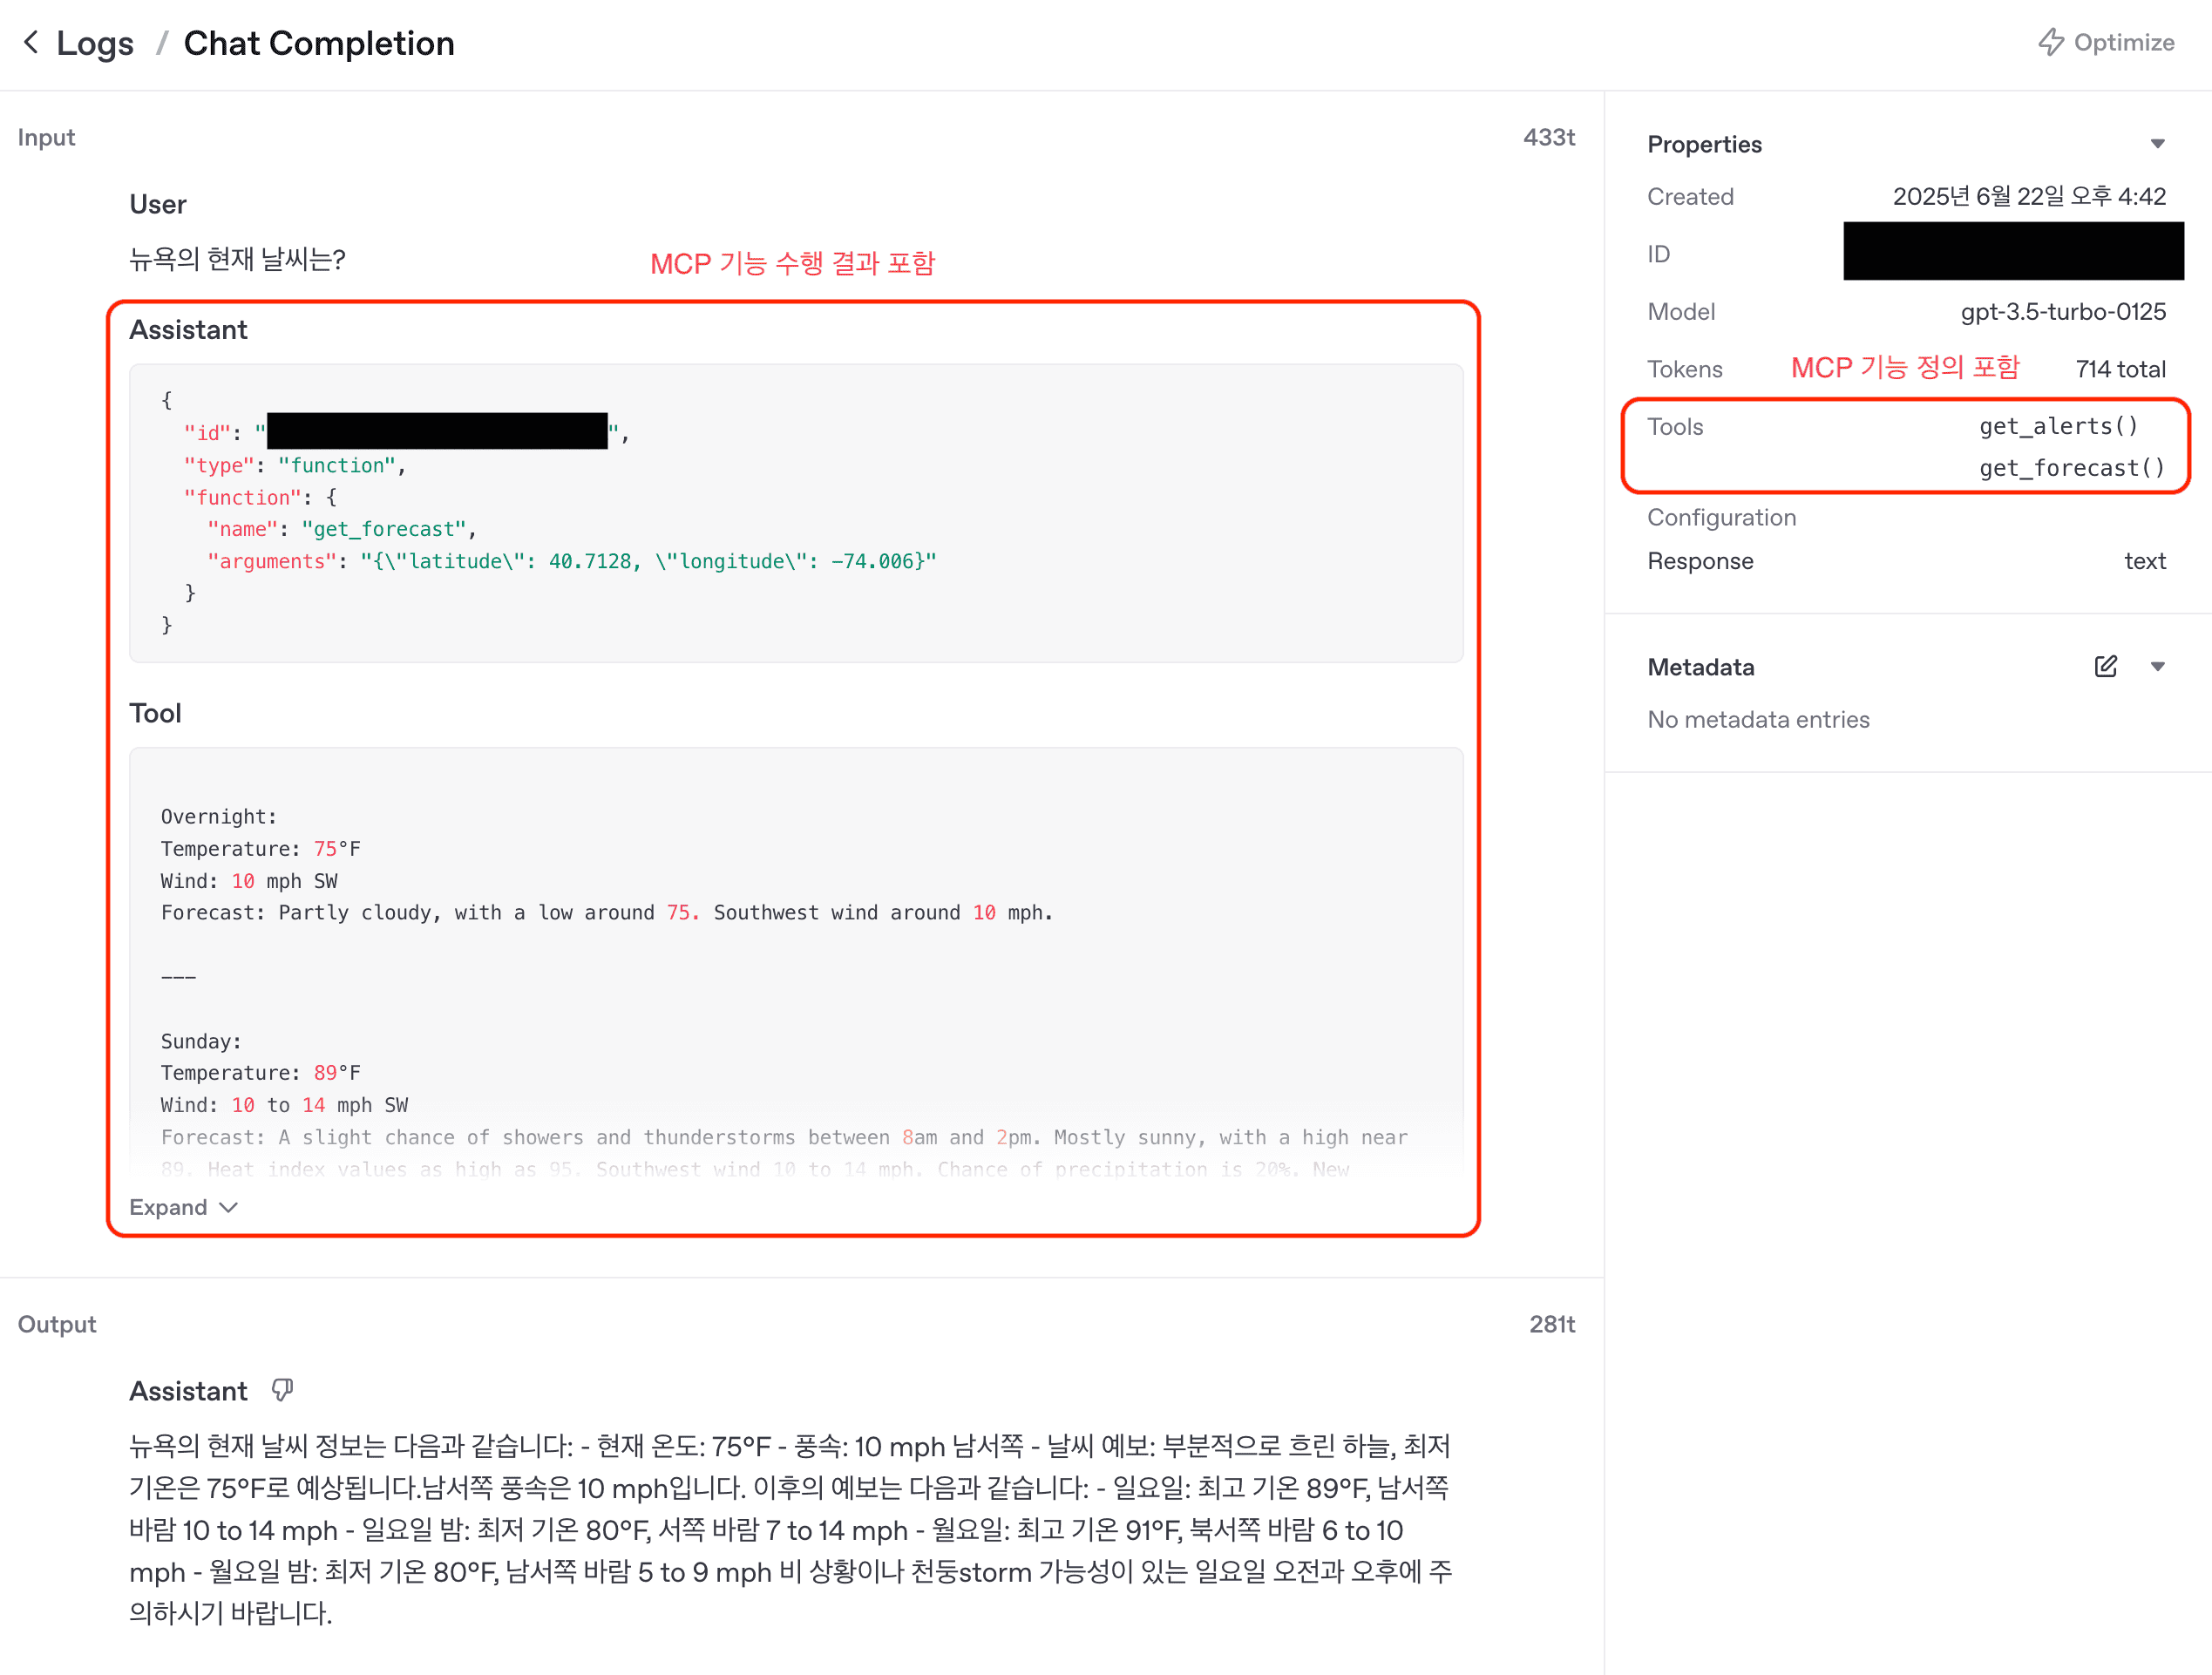Click the 714 total tokens value
The height and width of the screenshot is (1675, 2212).
(2120, 369)
